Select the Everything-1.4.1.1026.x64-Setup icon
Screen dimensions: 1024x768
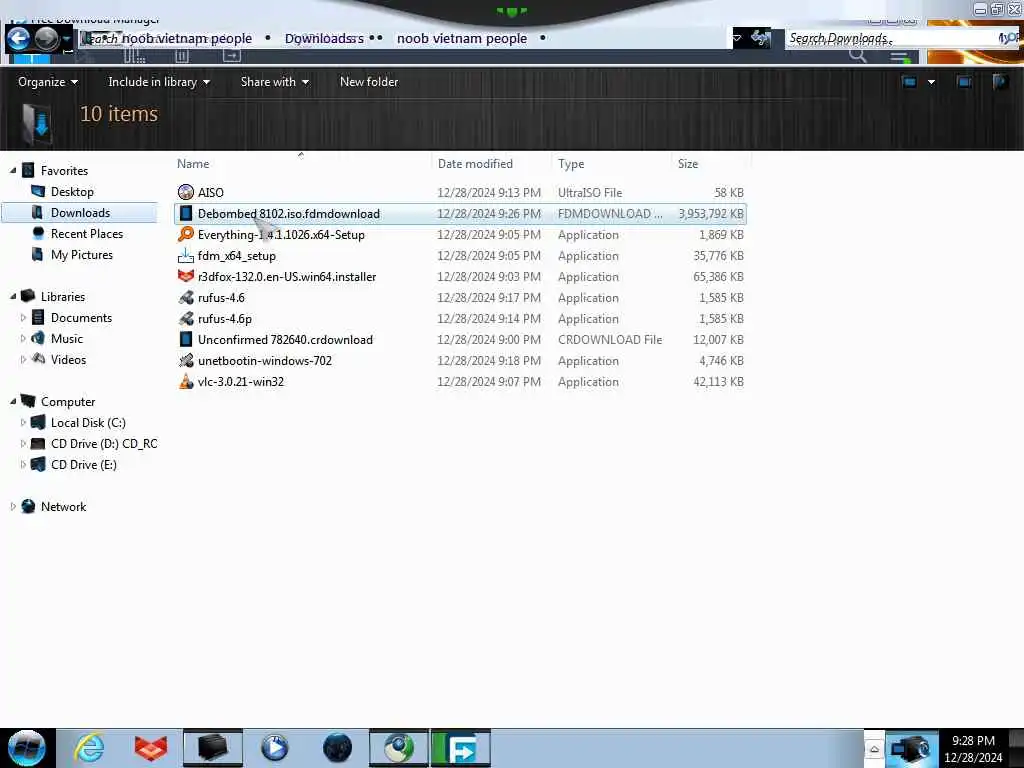click(186, 234)
